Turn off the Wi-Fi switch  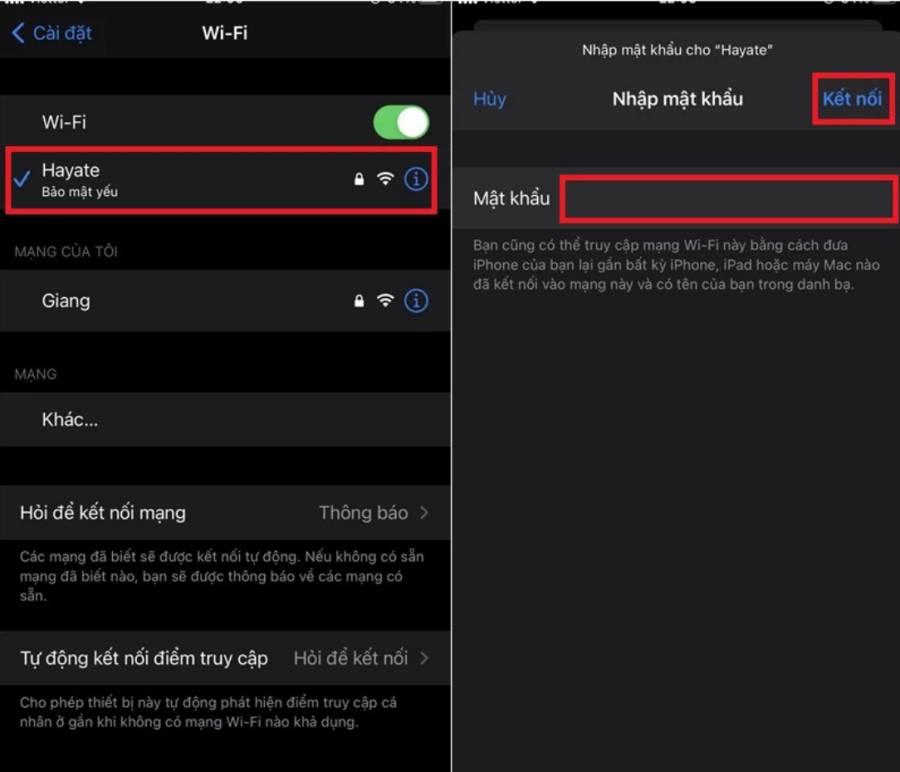pos(401,122)
